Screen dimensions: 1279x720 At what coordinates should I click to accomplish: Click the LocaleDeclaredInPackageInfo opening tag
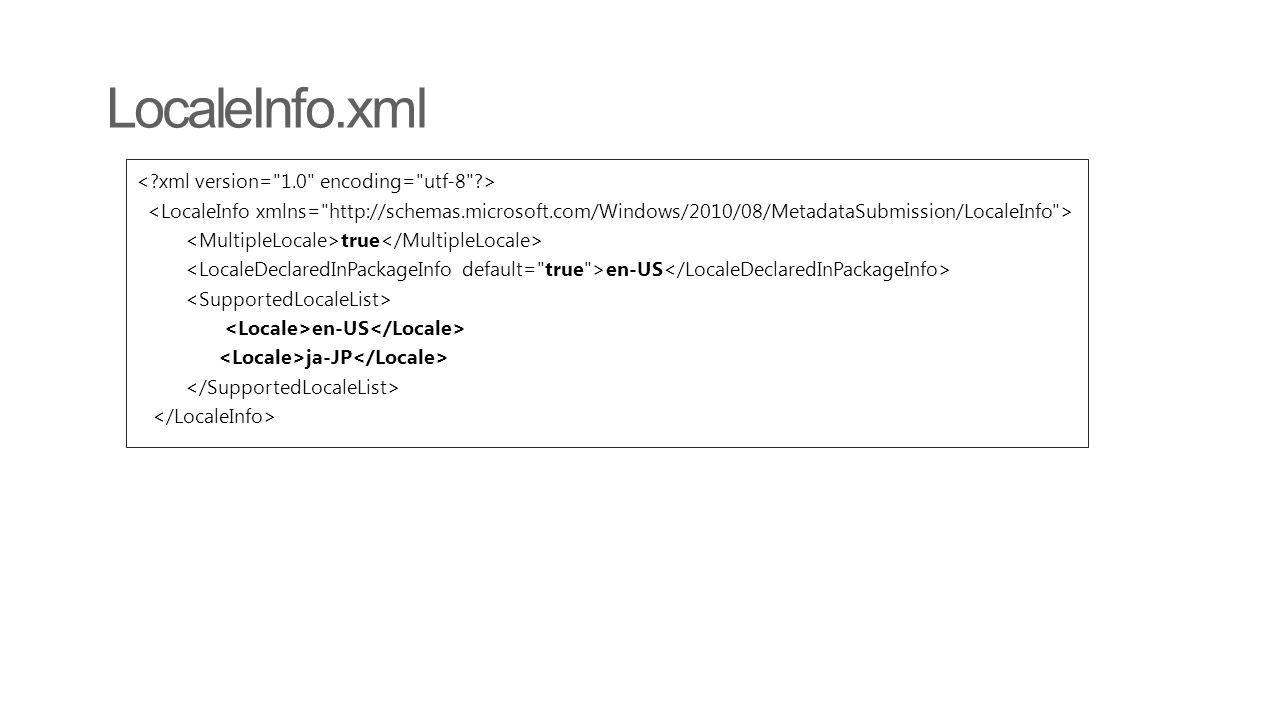click(395, 269)
